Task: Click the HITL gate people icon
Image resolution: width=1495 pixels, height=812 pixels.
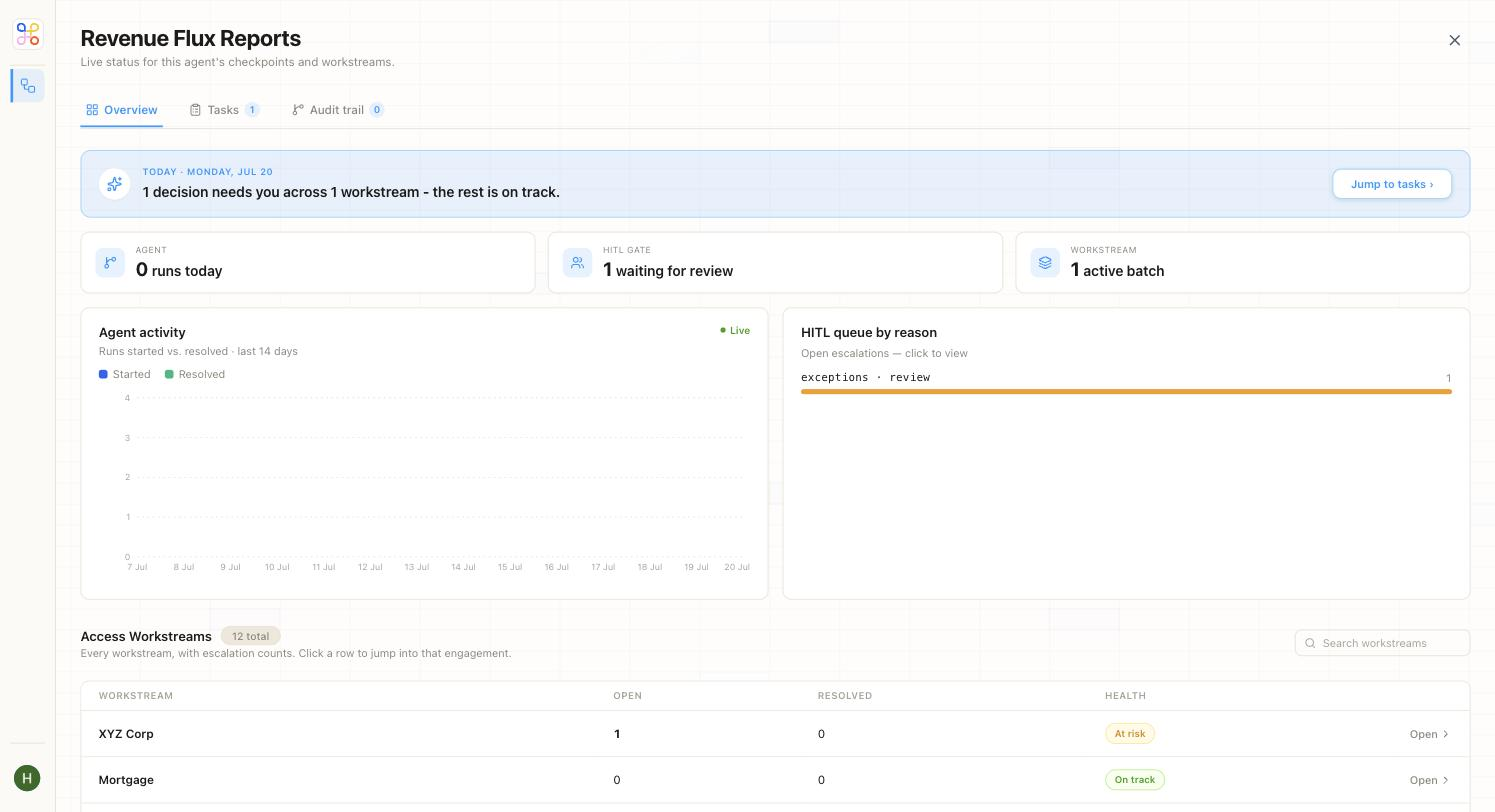Action: (x=577, y=262)
